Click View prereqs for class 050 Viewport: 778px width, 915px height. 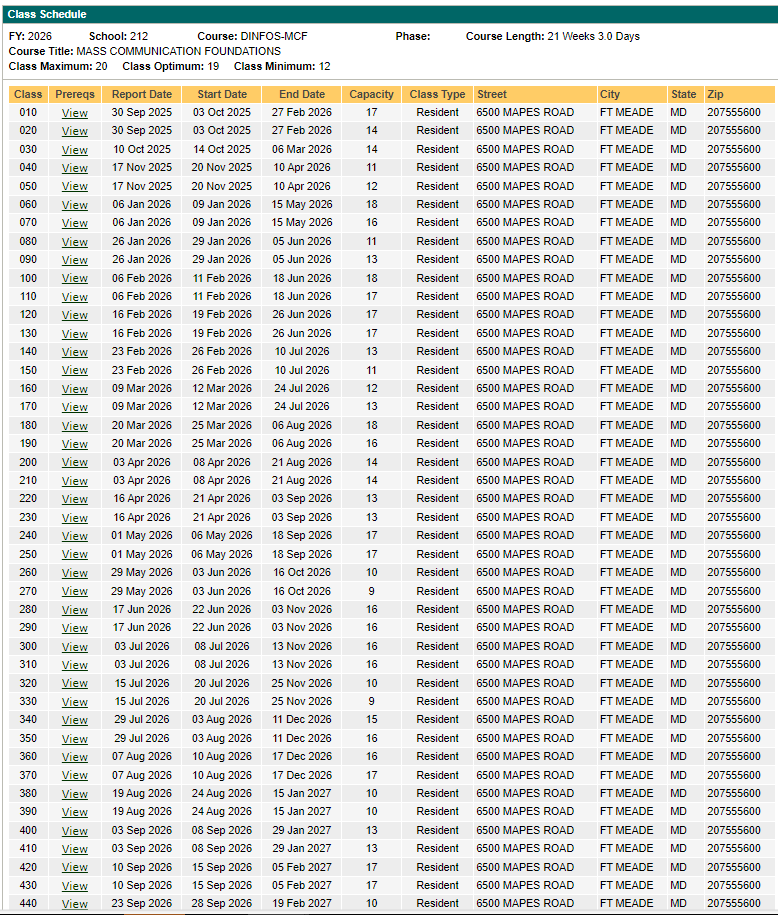pyautogui.click(x=75, y=187)
